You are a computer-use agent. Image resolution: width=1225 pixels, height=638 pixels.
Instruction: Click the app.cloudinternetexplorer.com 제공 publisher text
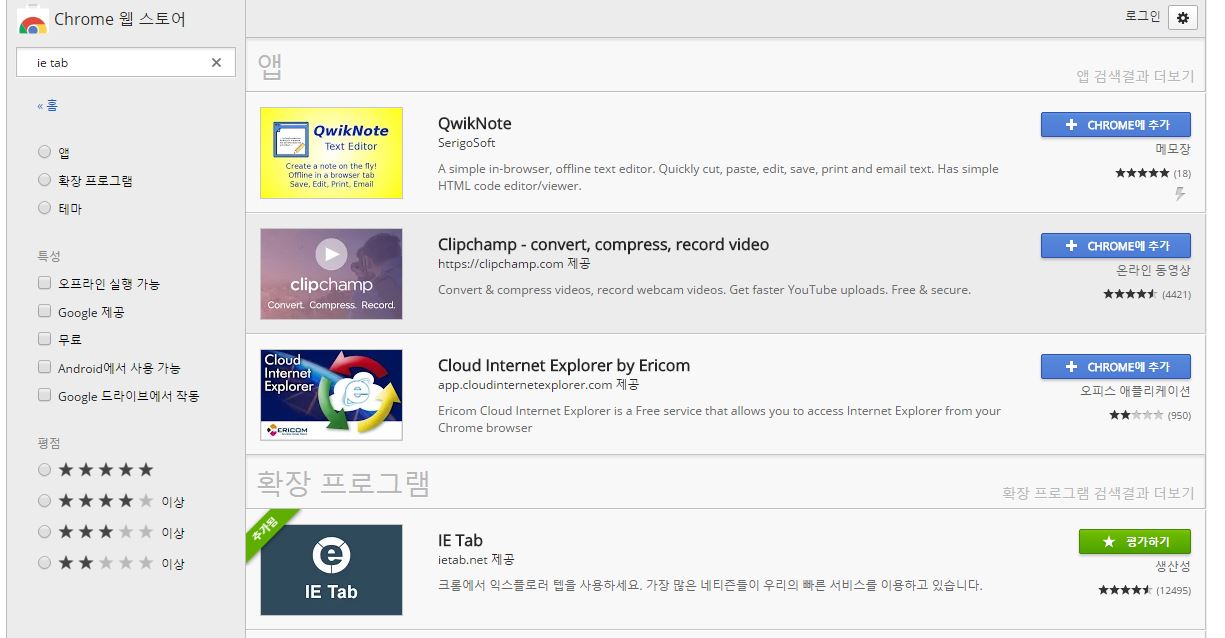538,385
